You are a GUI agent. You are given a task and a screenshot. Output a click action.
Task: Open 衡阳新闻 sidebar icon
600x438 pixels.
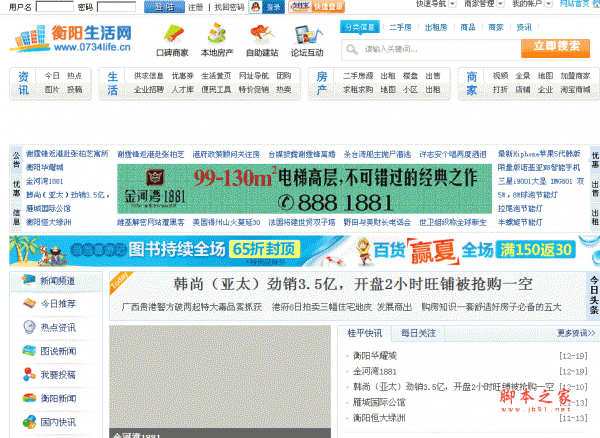[x=29, y=398]
